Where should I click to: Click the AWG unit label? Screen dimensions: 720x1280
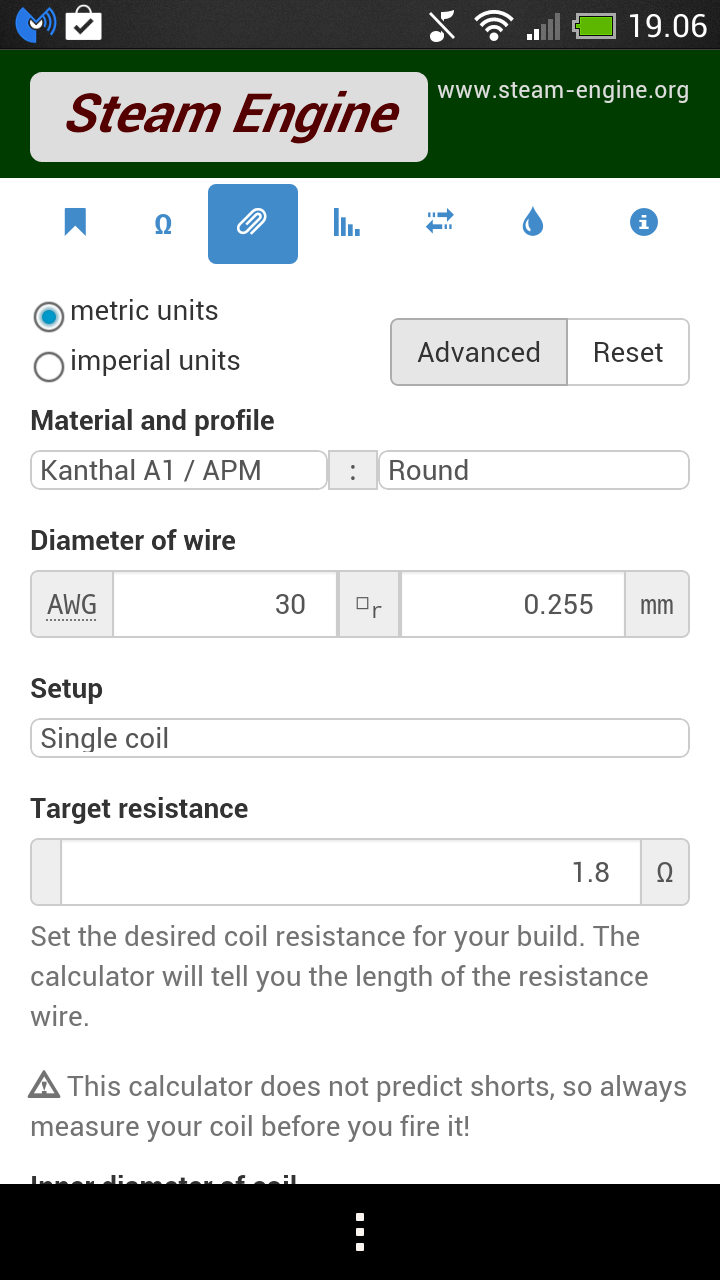point(72,604)
